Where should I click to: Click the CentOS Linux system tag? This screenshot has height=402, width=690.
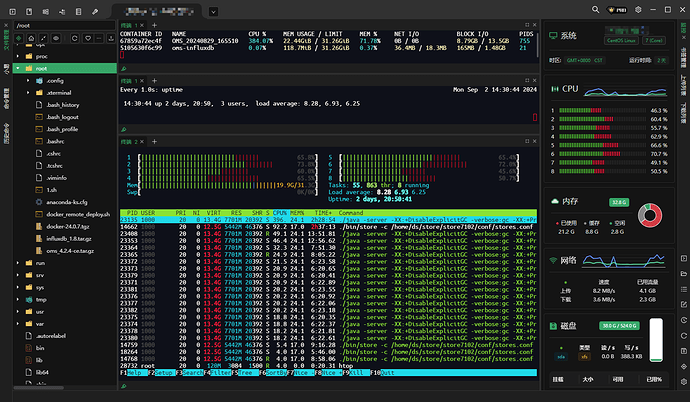coord(621,40)
